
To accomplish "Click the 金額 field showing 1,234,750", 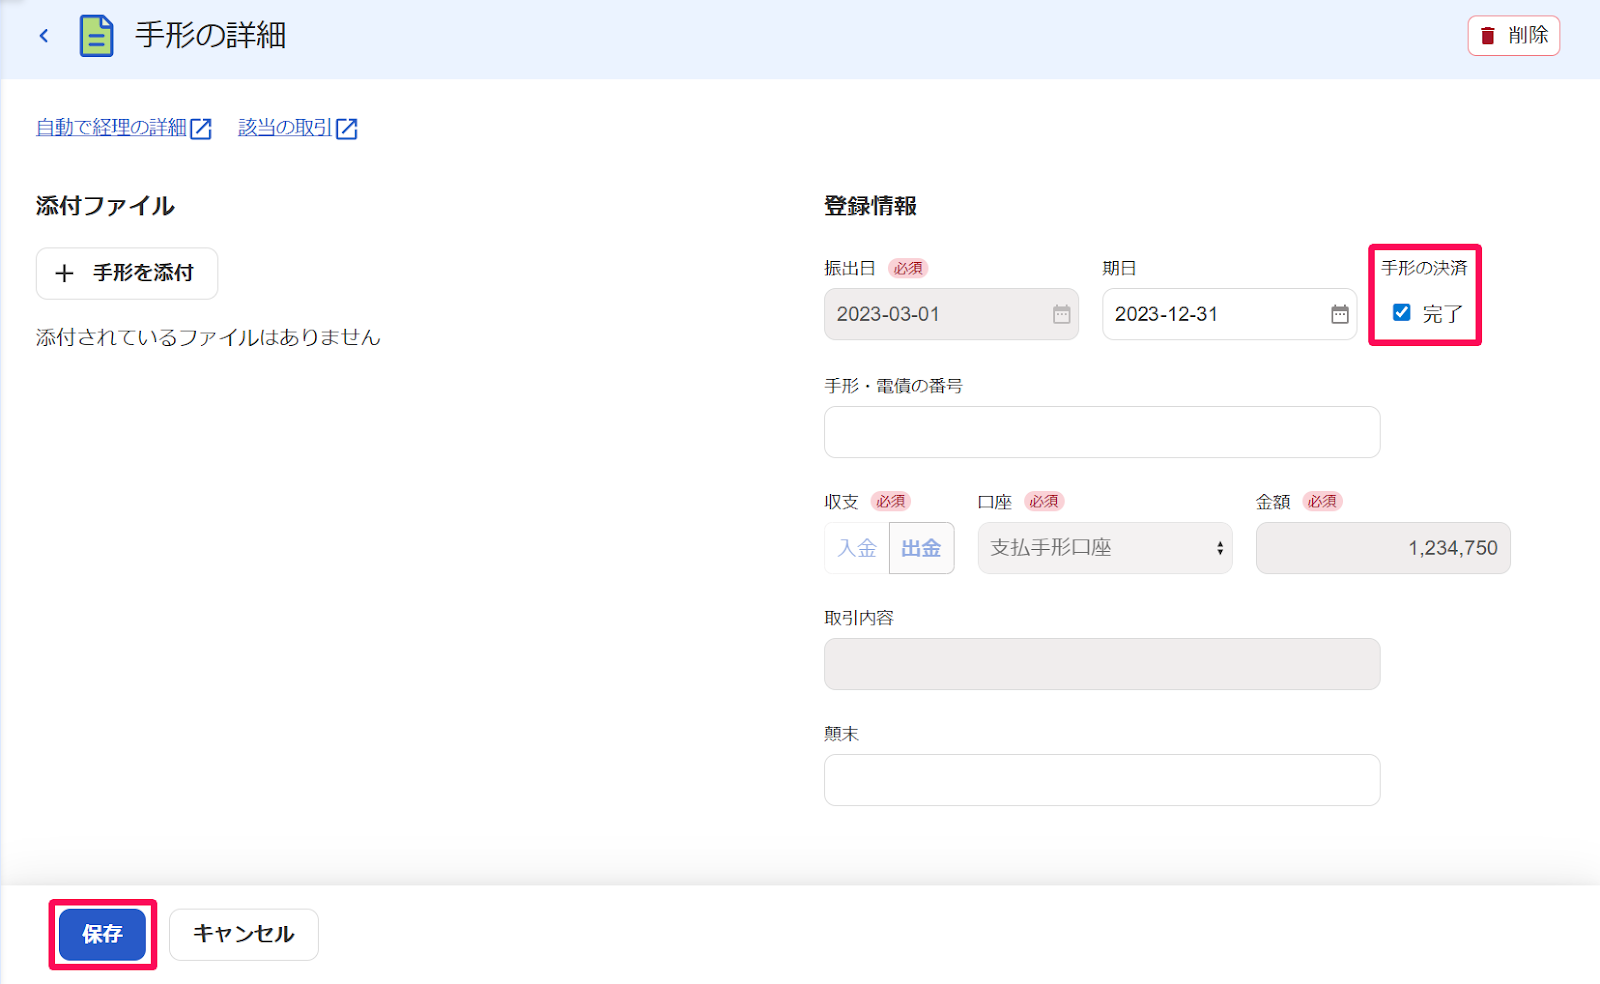I will pos(1383,548).
